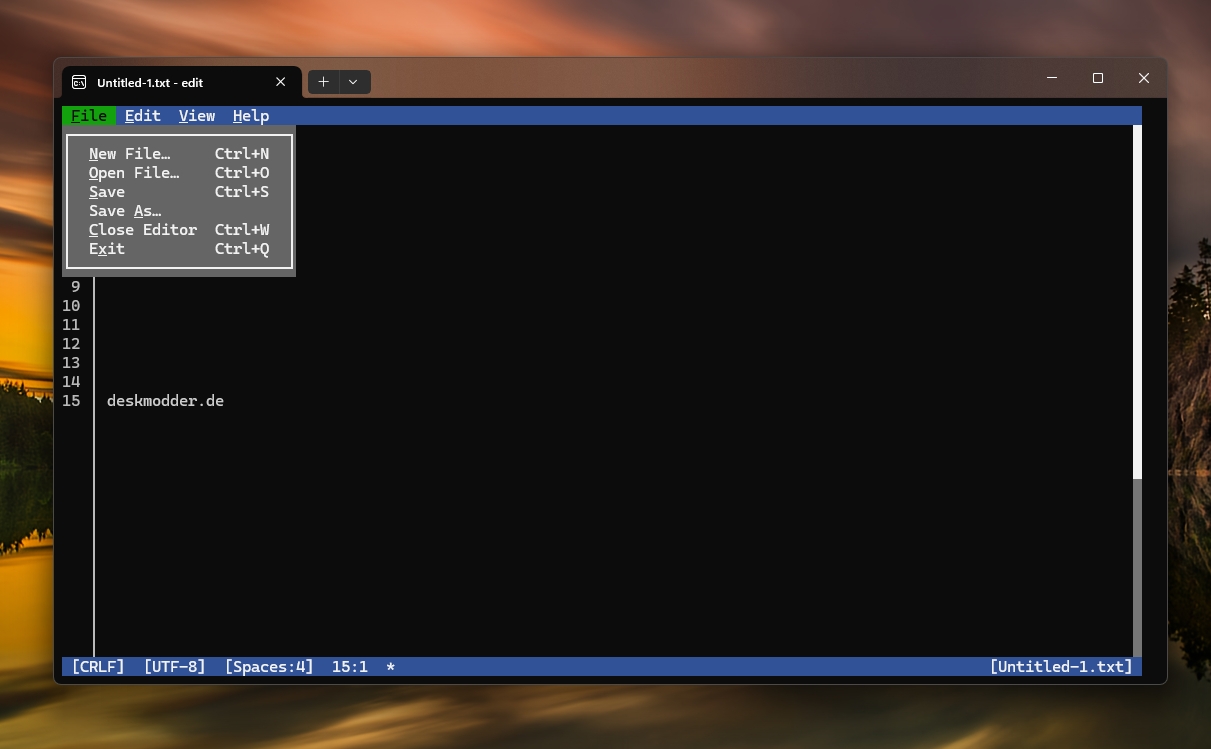Click the Spaces:4 indentation setting
The width and height of the screenshot is (1211, 749).
(269, 667)
